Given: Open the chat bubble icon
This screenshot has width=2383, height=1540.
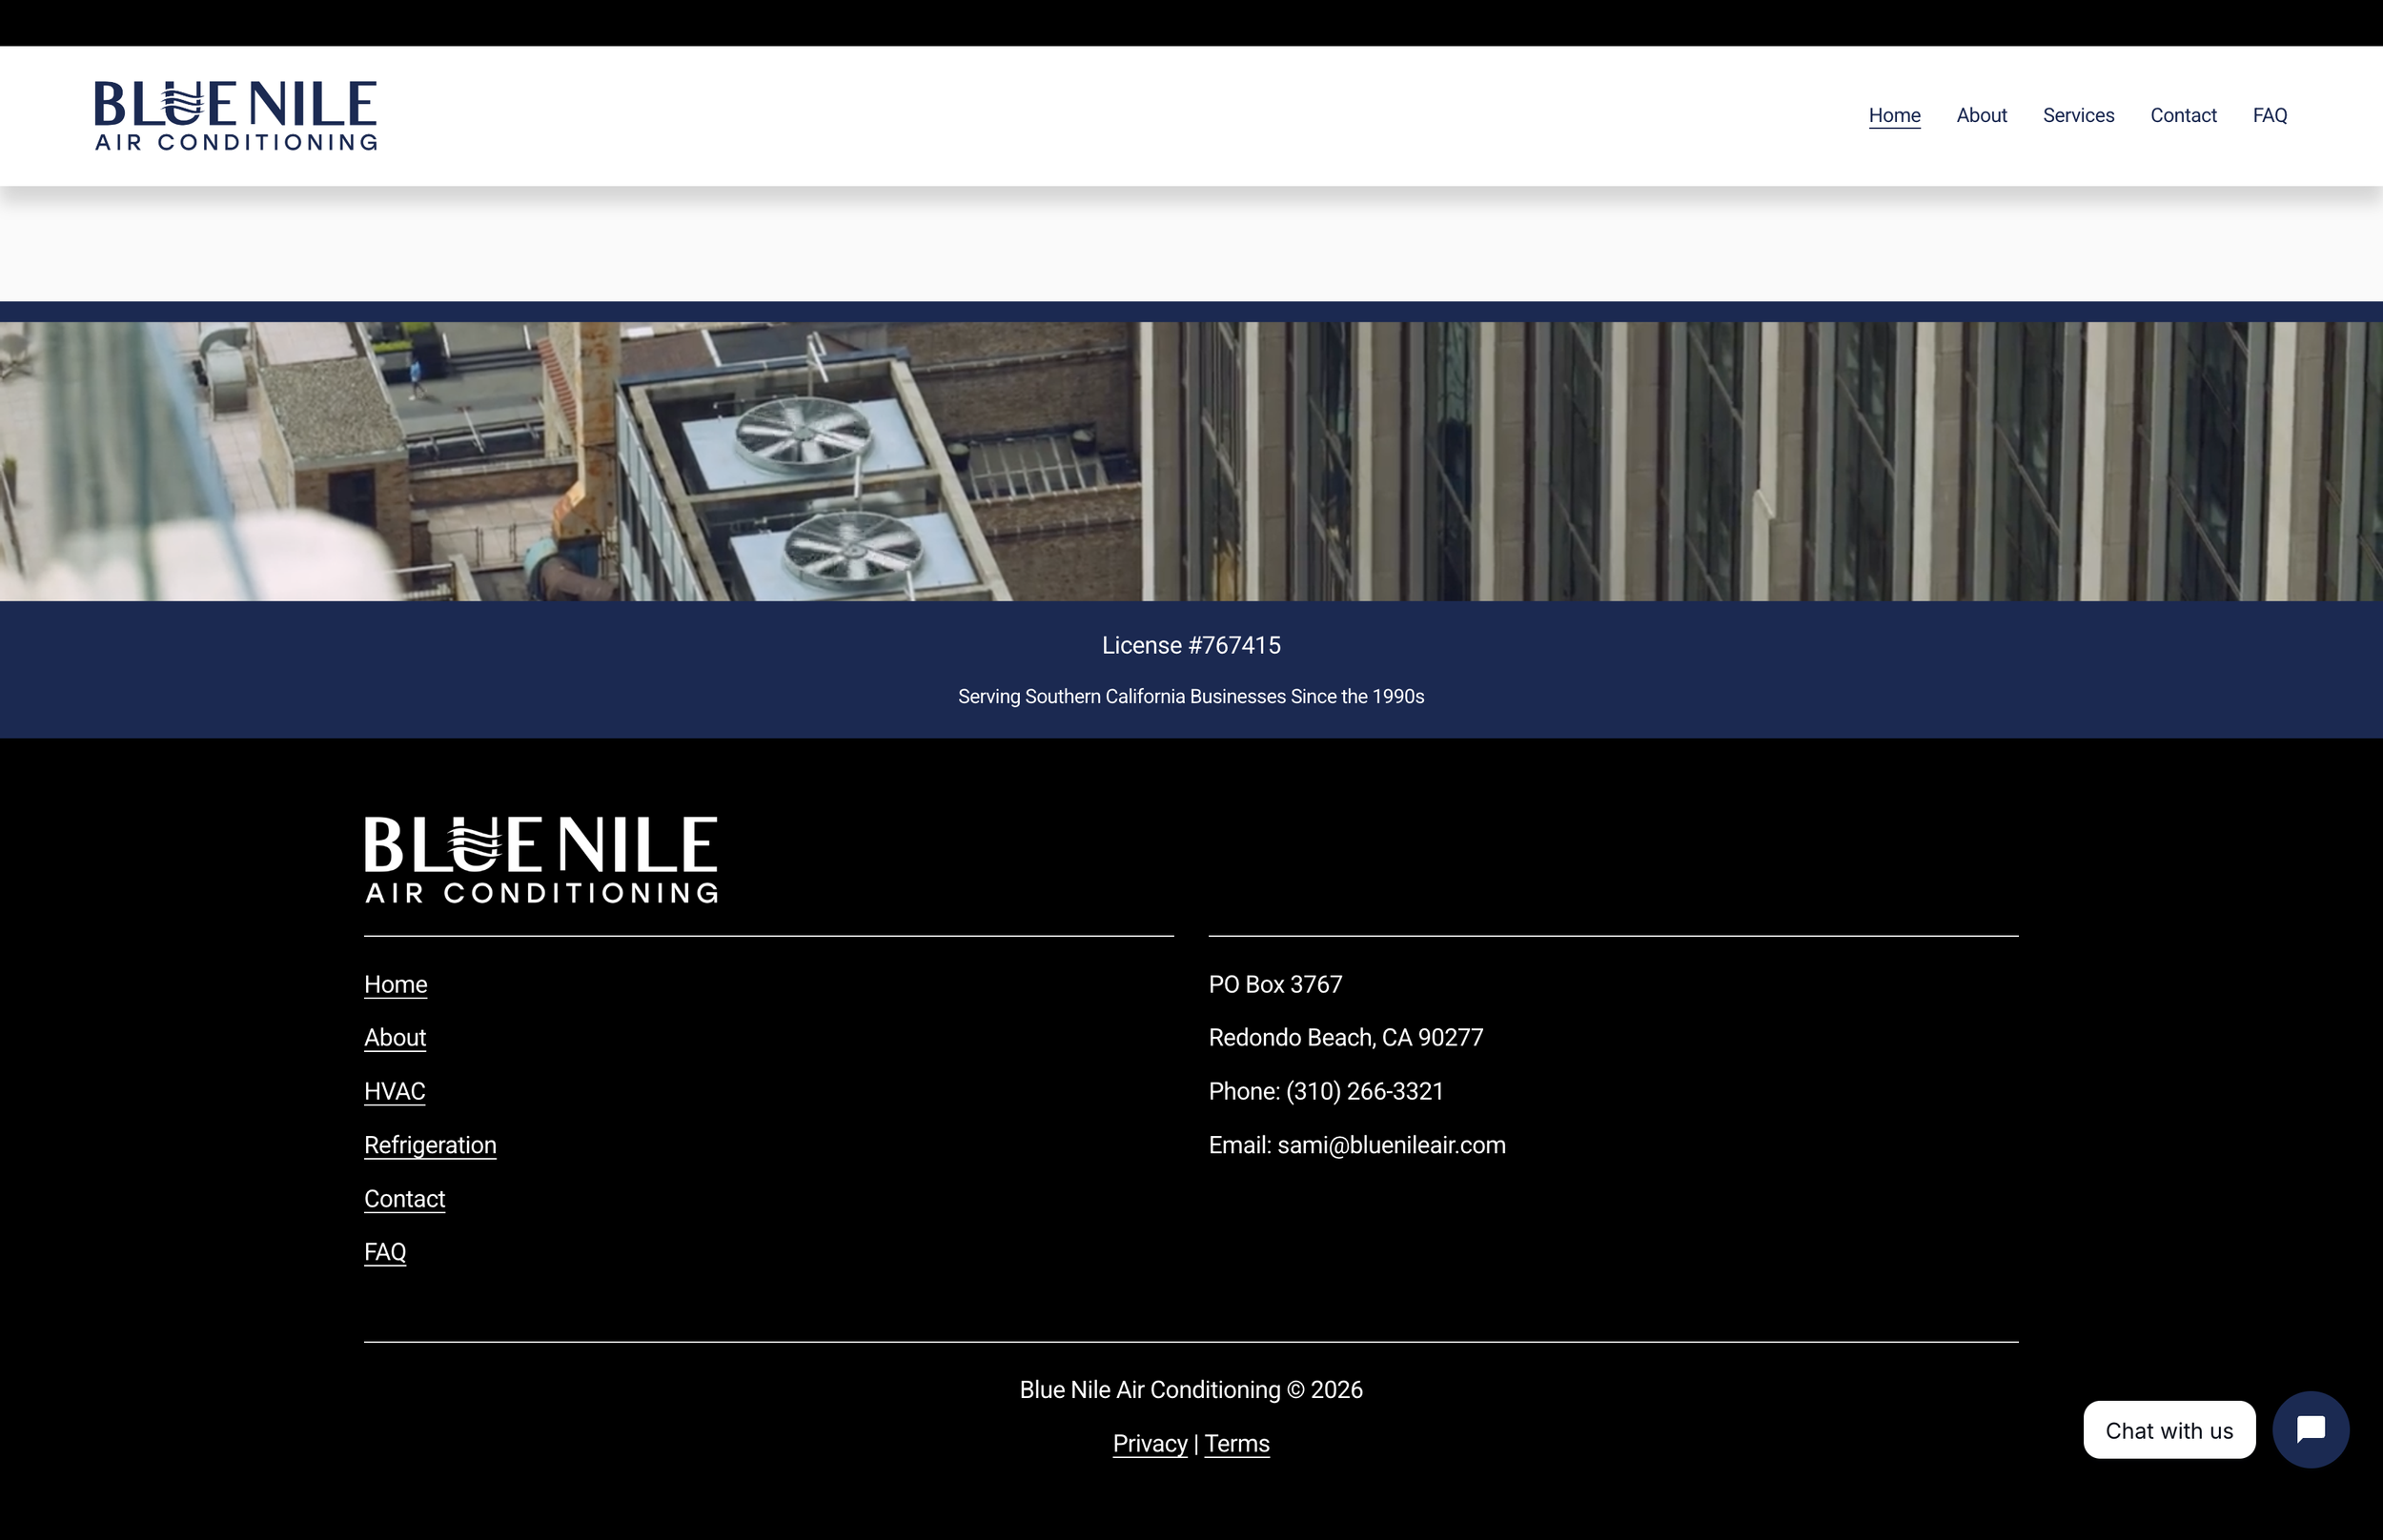Looking at the screenshot, I should coord(2310,1430).
